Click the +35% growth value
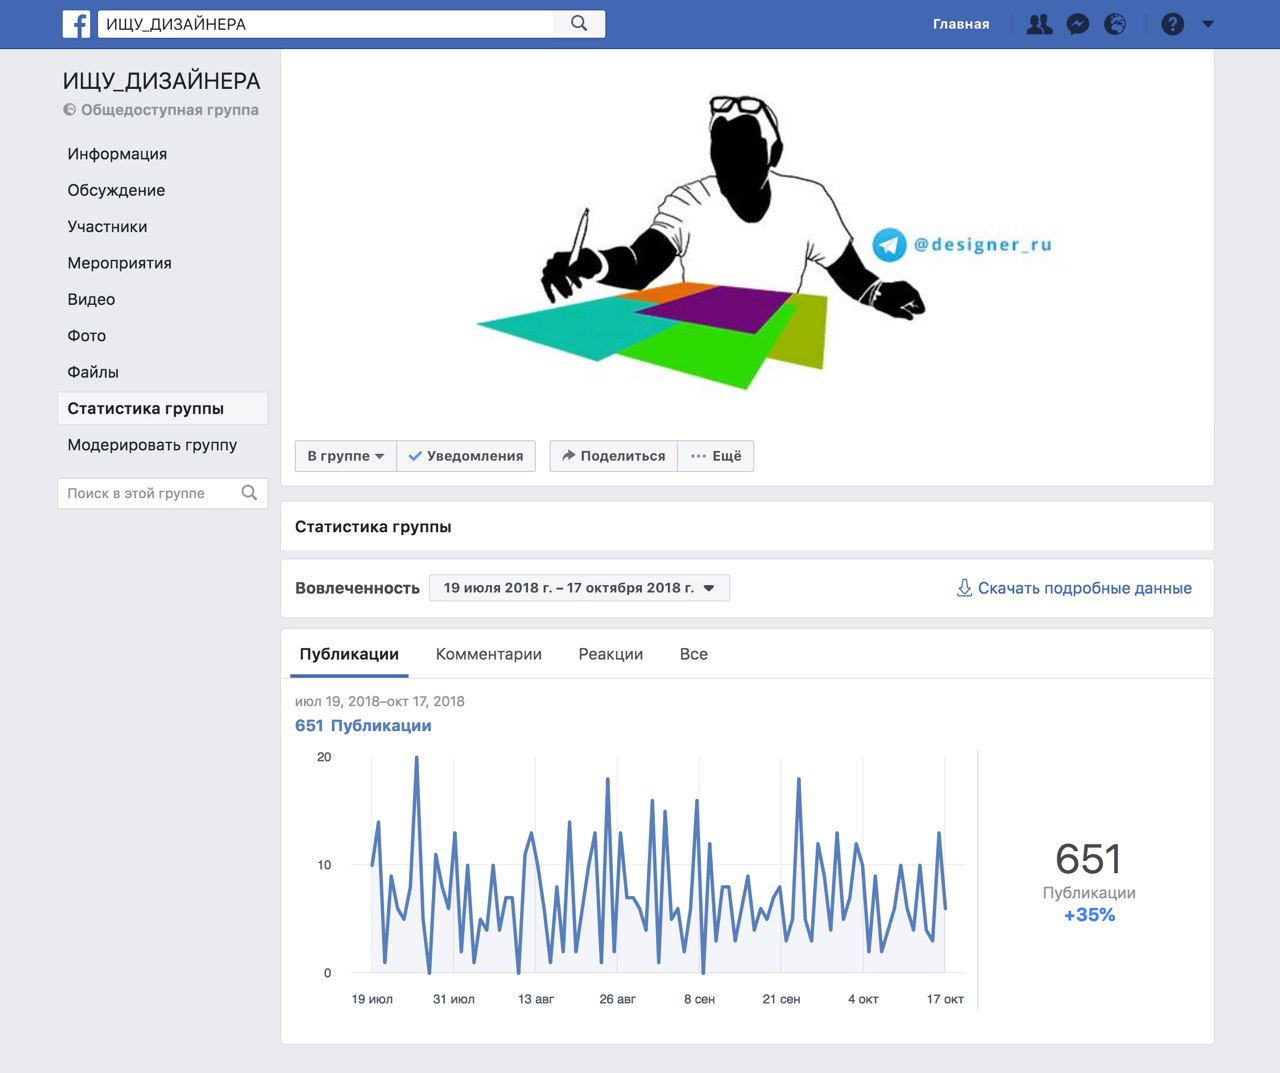This screenshot has height=1073, width=1280. tap(1089, 915)
